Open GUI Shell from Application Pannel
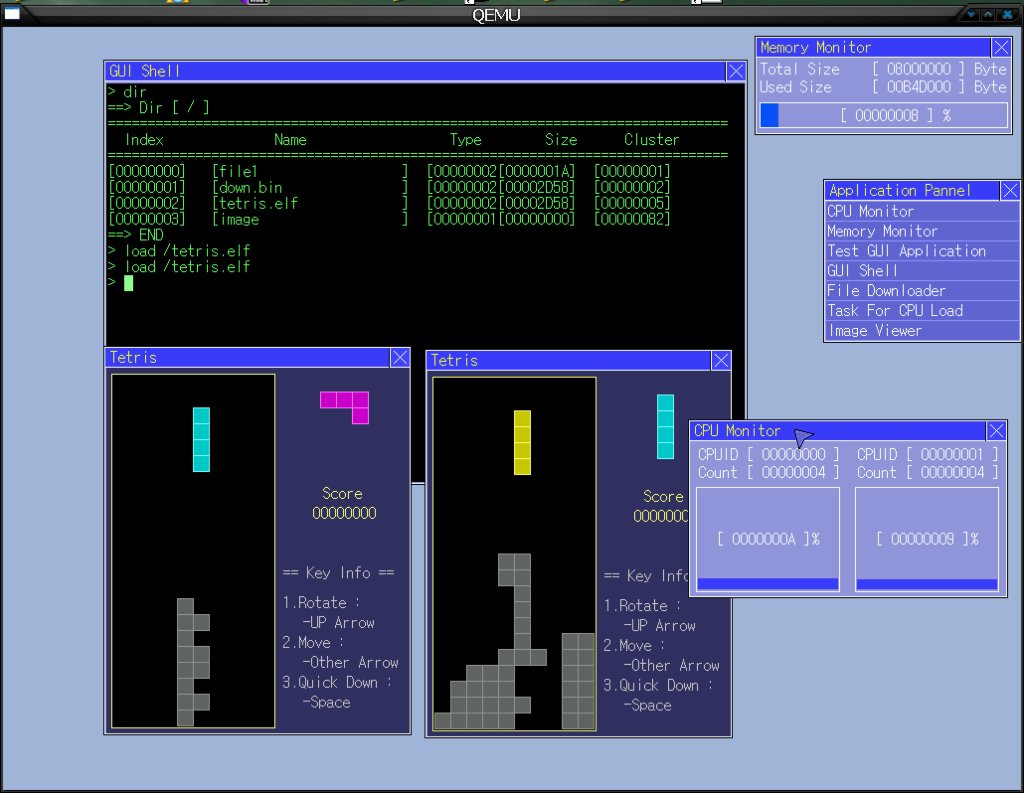This screenshot has height=793, width=1024. point(921,270)
